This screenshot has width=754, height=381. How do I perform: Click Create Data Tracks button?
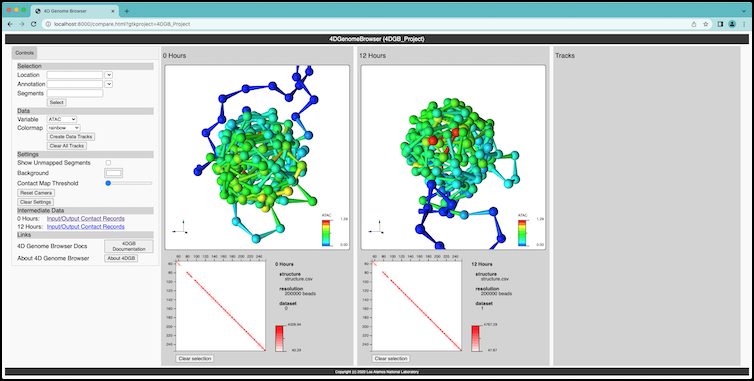(x=71, y=137)
